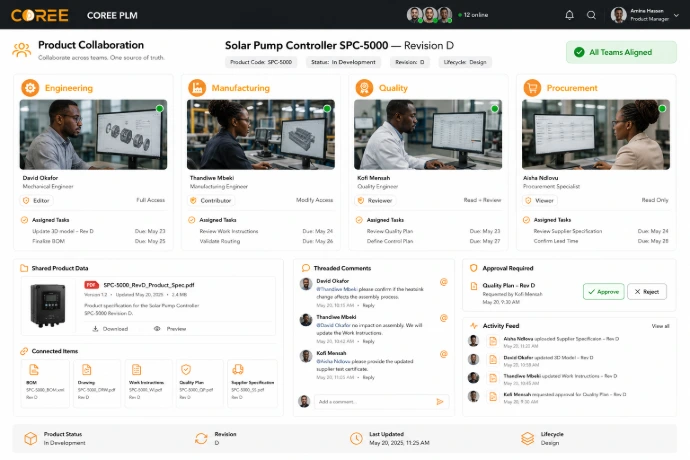Approve the Quality Plan Rev D
This screenshot has width=690, height=460.
click(603, 292)
